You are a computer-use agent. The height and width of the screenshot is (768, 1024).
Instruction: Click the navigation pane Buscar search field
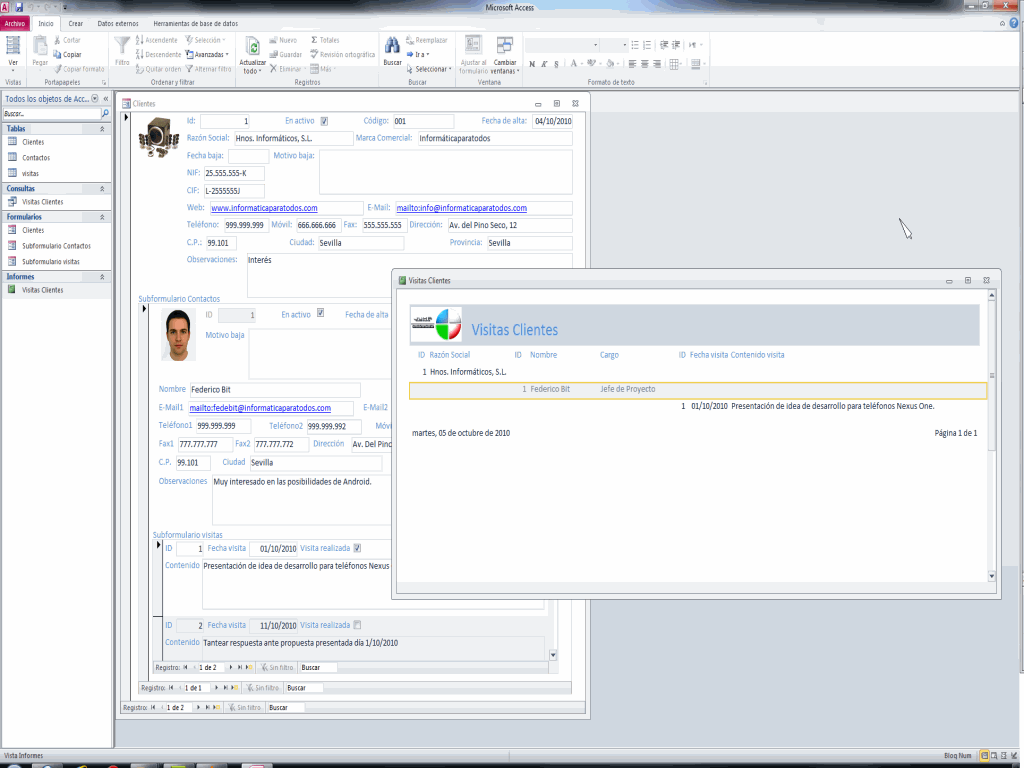pyautogui.click(x=50, y=114)
